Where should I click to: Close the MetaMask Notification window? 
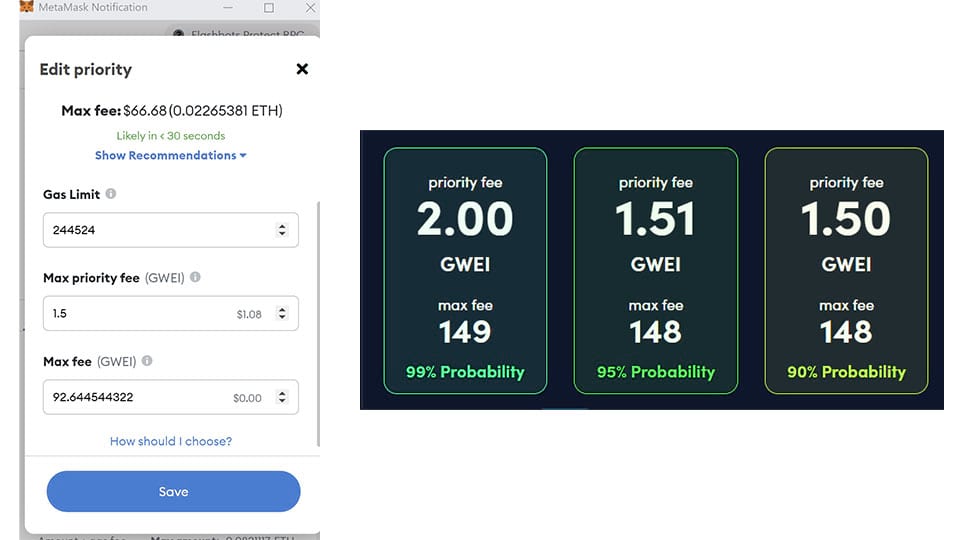coord(310,7)
